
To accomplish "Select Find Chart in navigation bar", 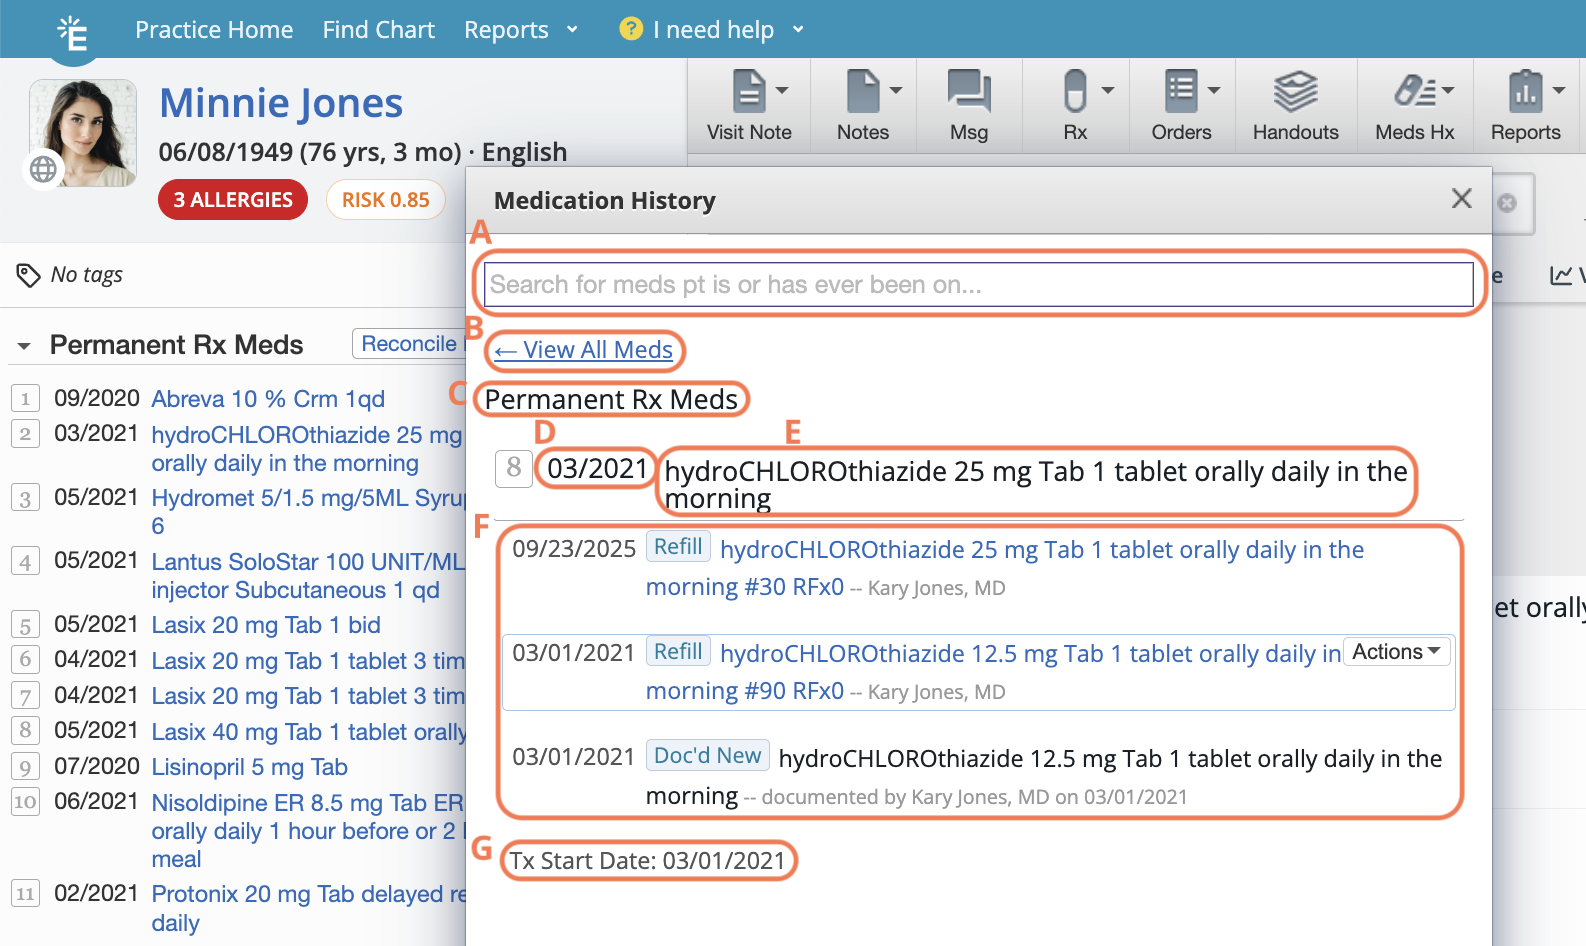I will pyautogui.click(x=378, y=30).
